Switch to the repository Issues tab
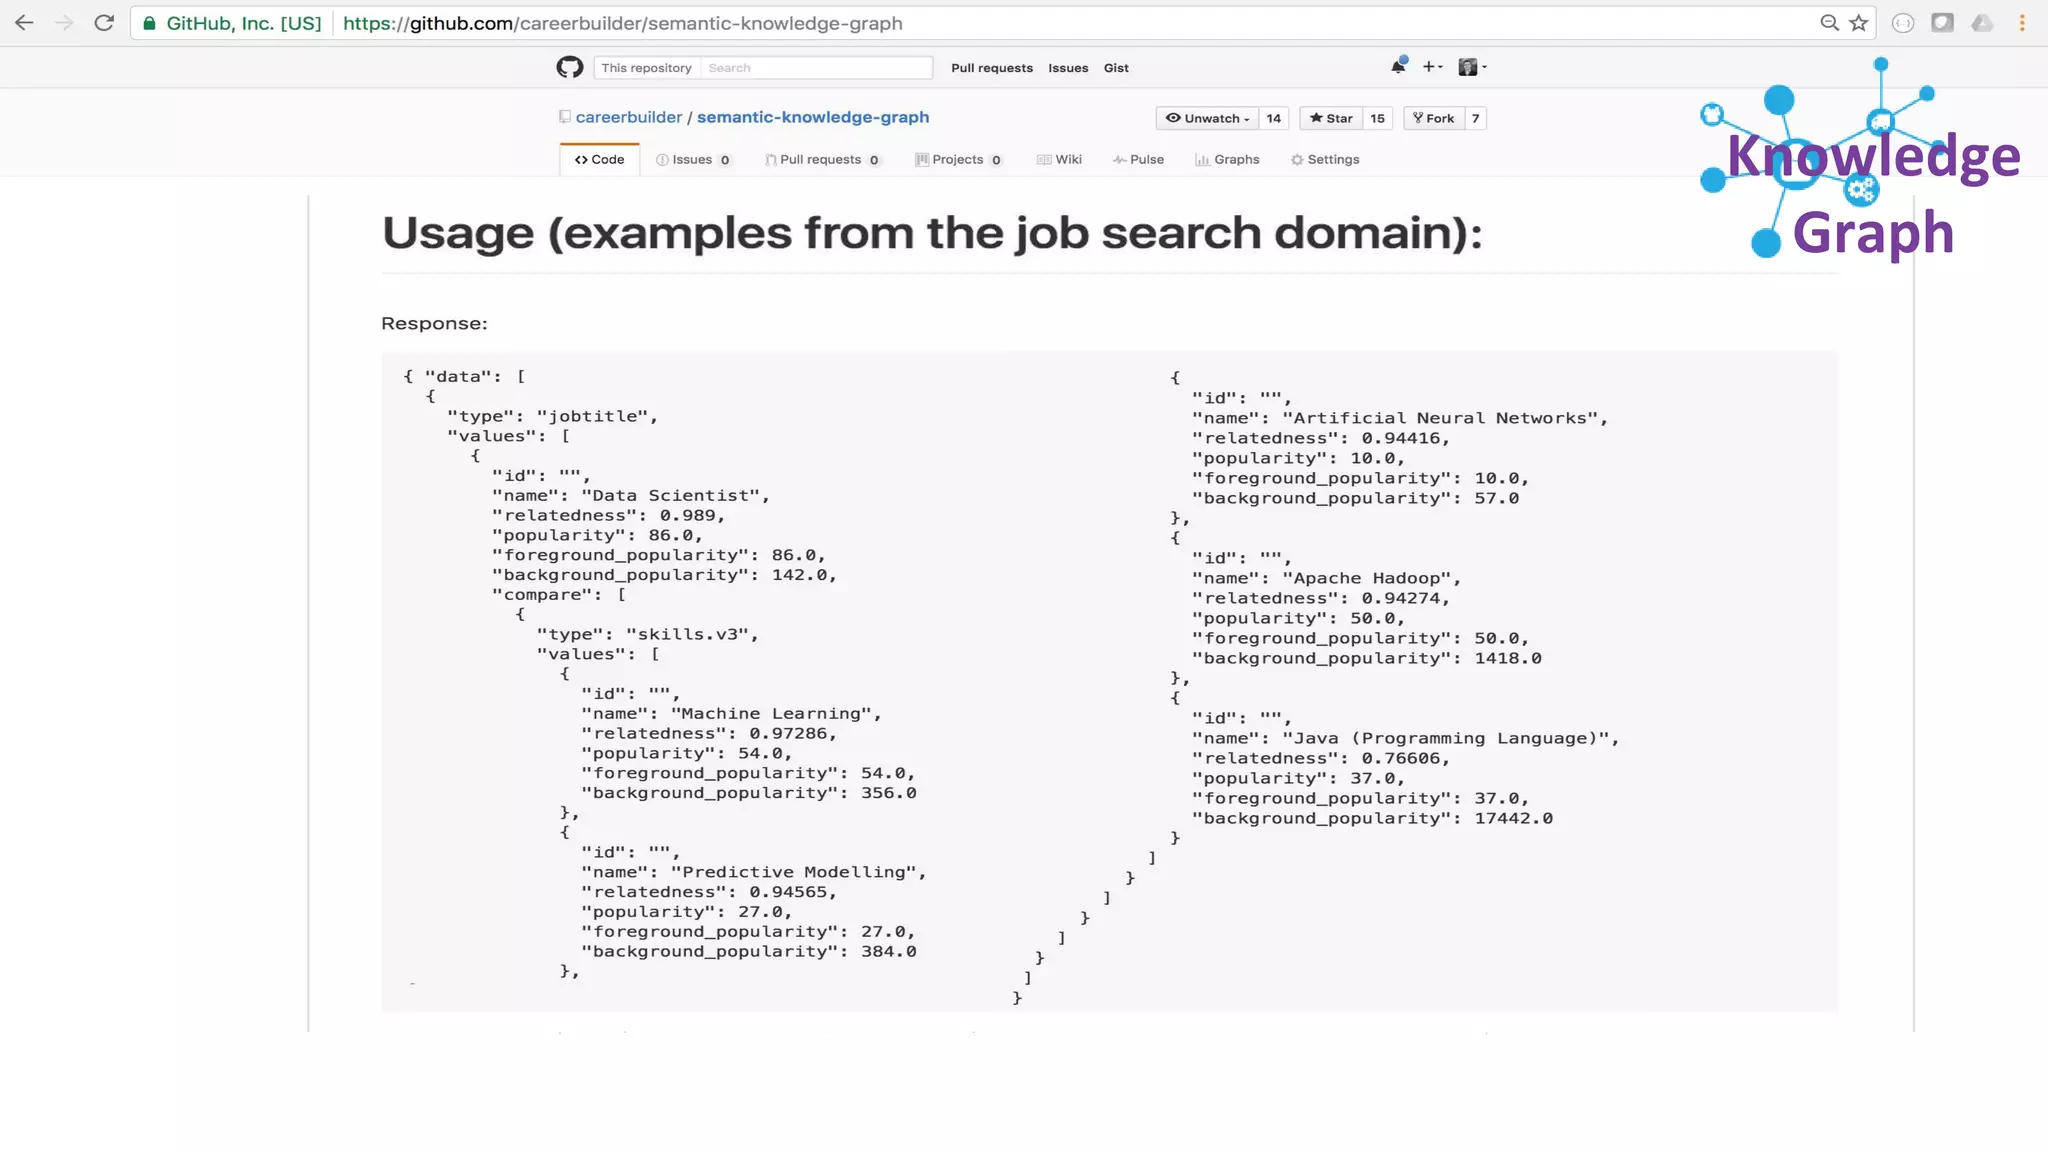Screen dimensions: 2048x1152 (693, 159)
